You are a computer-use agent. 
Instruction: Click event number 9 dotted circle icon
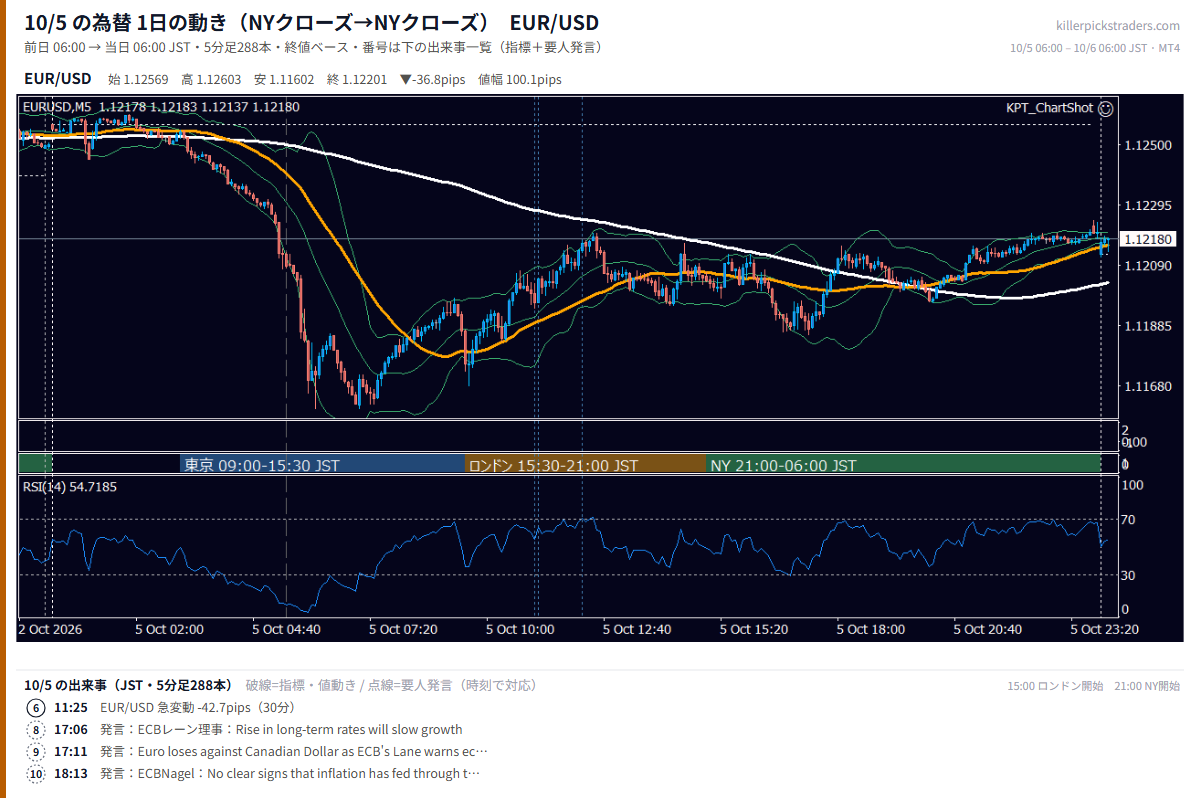click(36, 752)
